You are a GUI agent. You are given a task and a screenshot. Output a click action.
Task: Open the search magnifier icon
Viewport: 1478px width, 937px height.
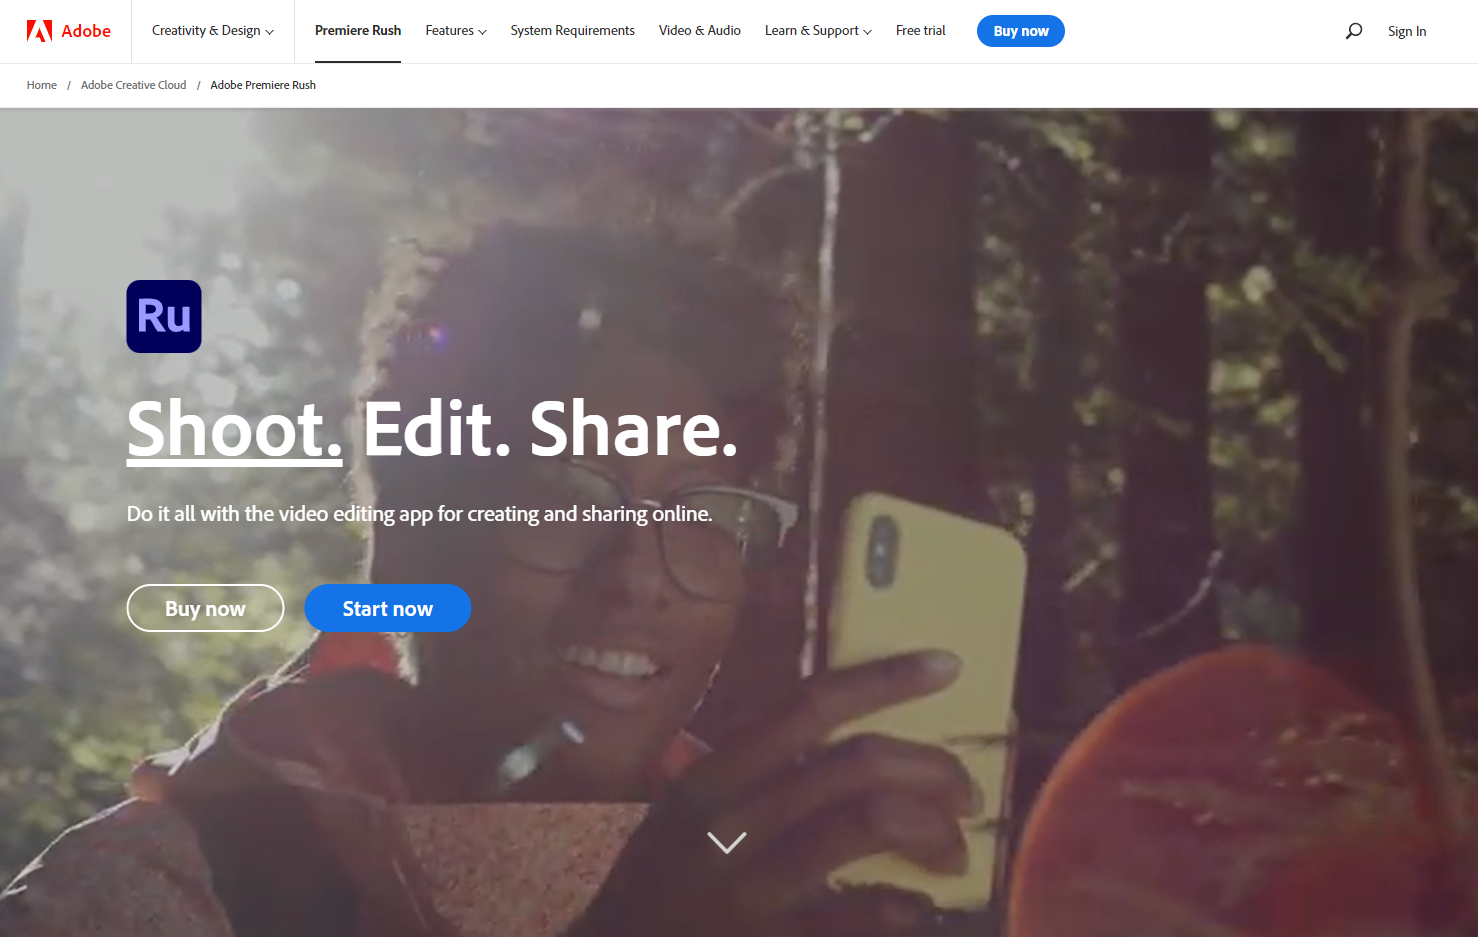[x=1354, y=31]
